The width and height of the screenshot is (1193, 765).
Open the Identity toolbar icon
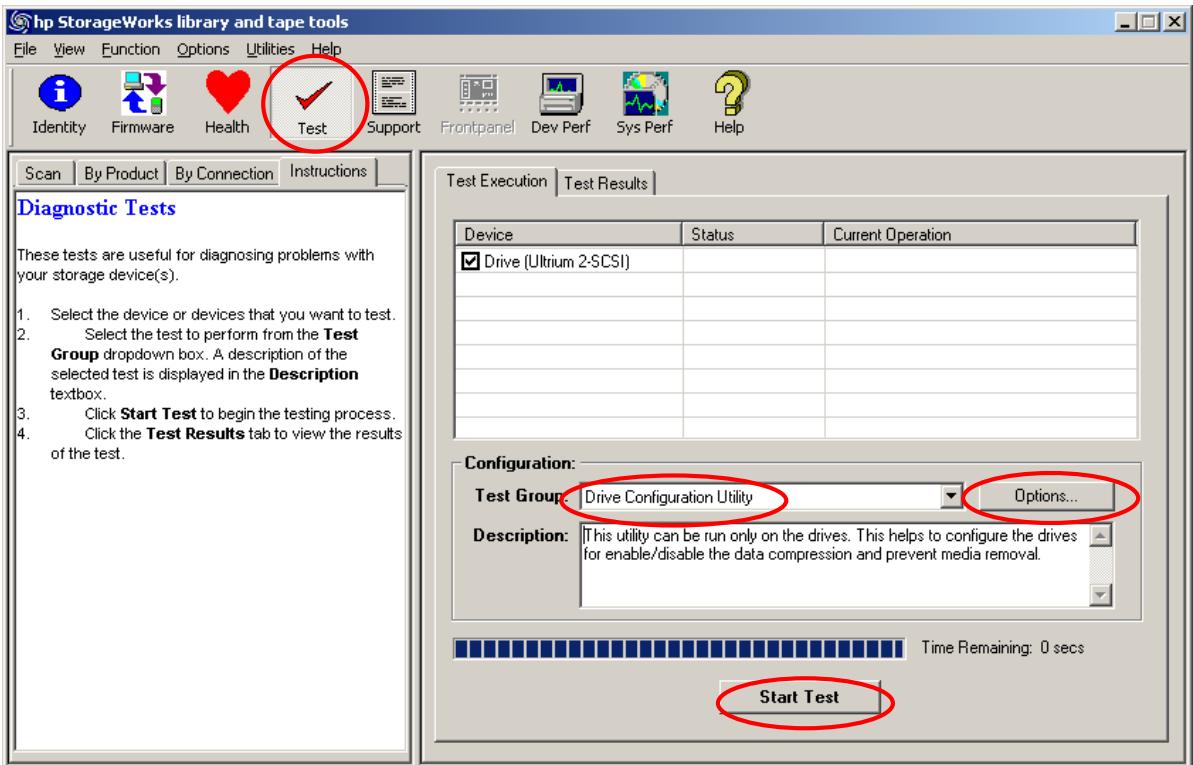tap(59, 104)
